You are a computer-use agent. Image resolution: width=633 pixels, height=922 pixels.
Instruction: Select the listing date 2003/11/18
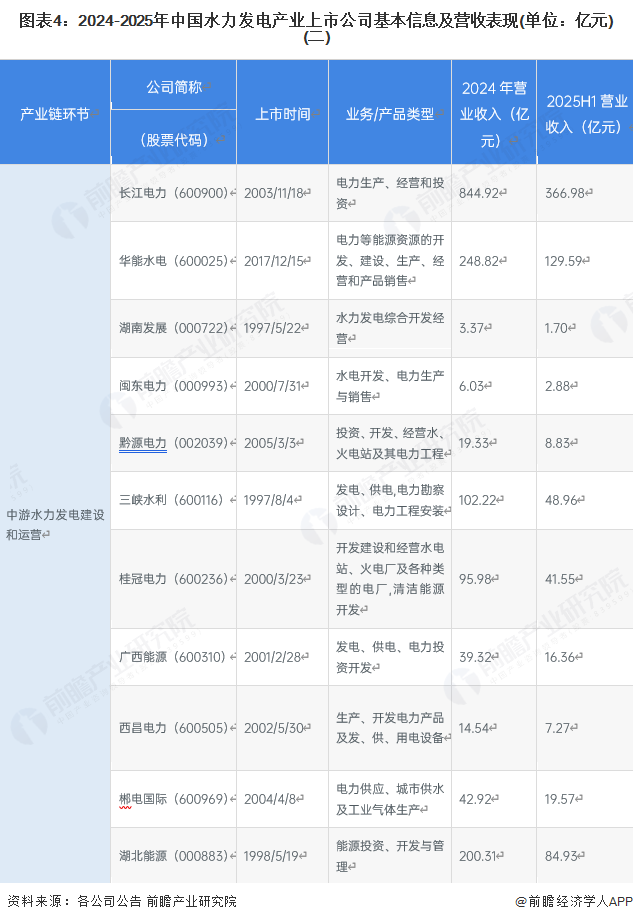pyautogui.click(x=274, y=193)
